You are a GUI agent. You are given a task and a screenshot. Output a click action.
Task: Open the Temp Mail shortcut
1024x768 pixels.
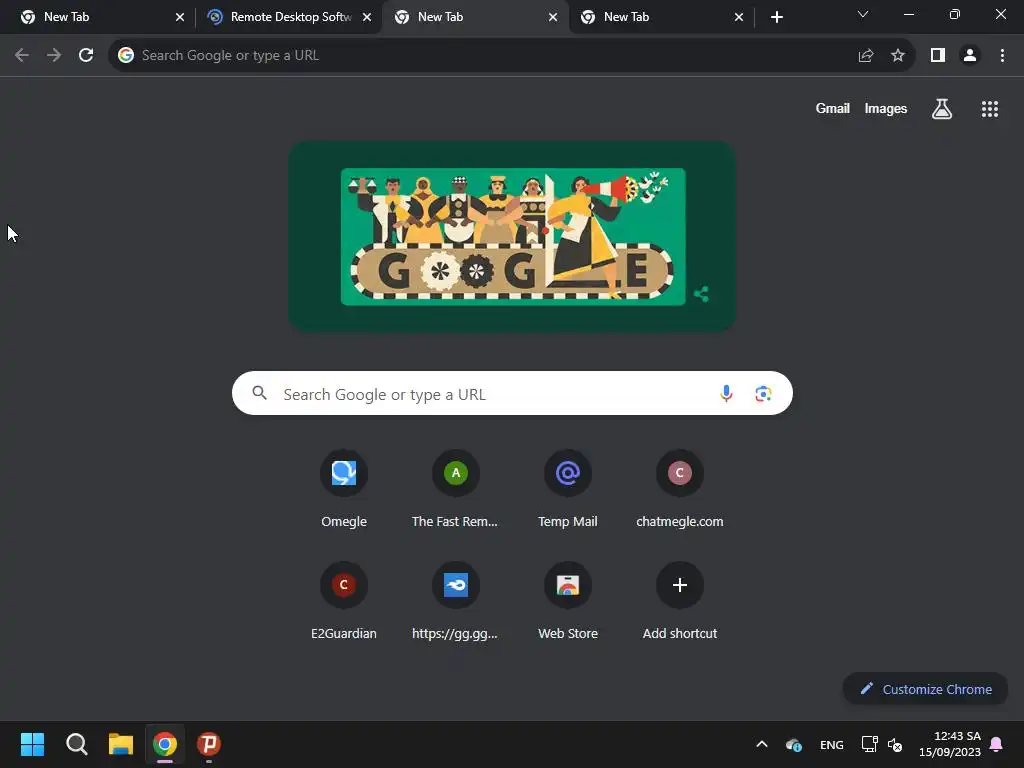point(568,488)
